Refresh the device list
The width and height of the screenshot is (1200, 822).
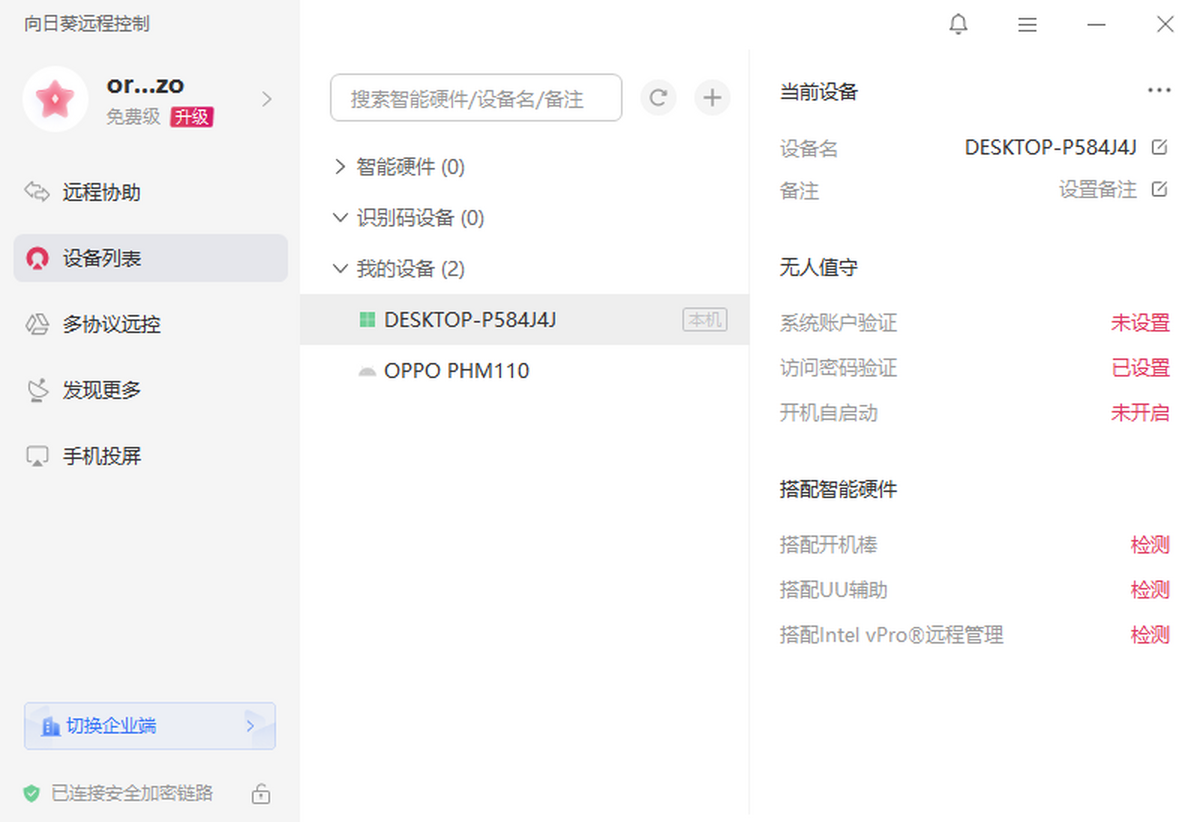(658, 98)
